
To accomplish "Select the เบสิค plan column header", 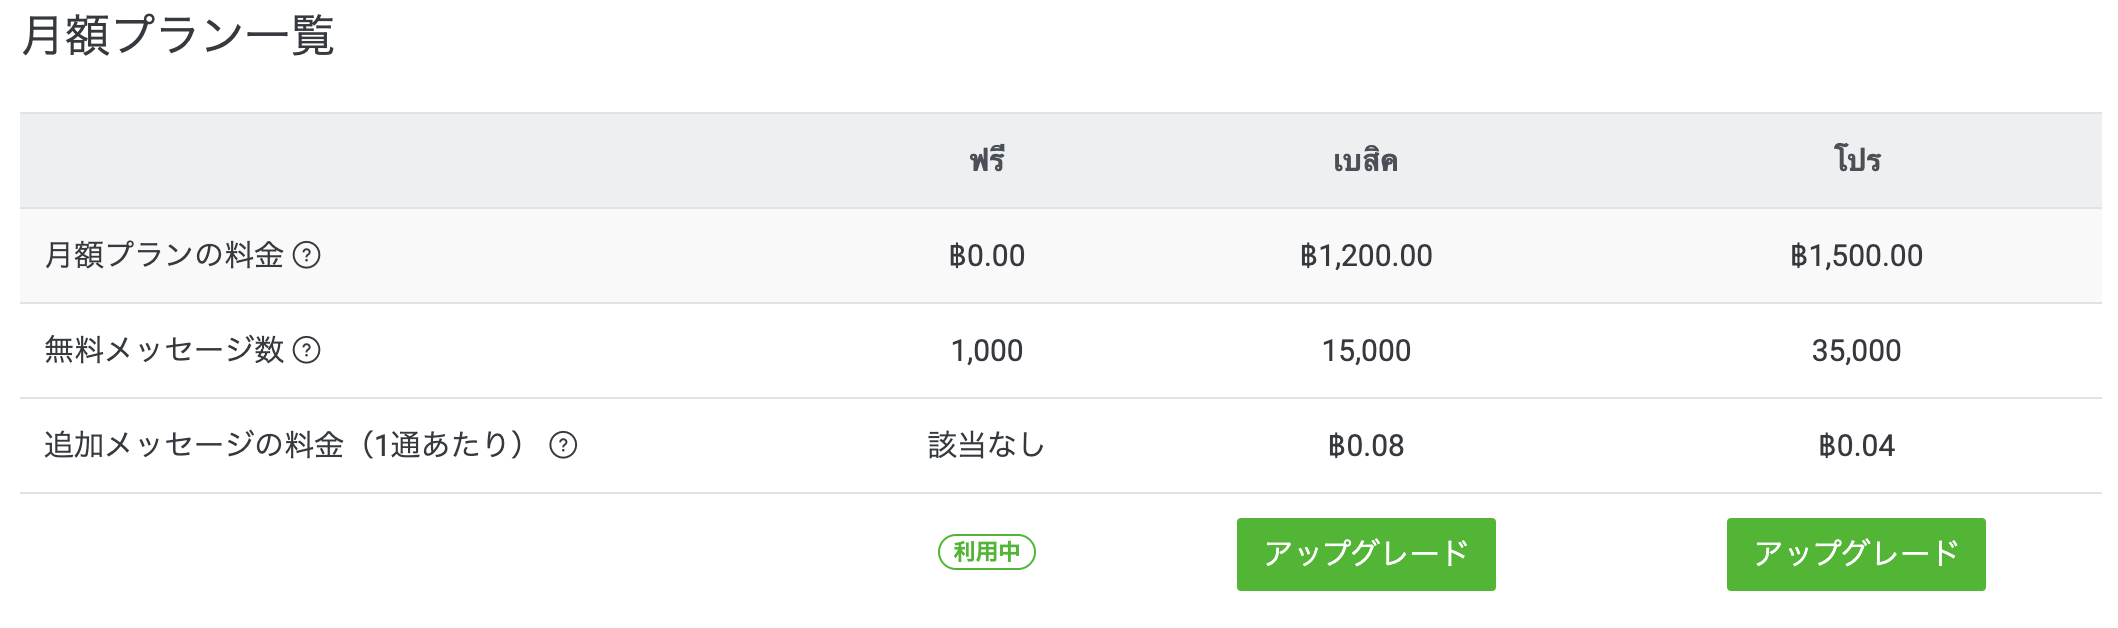I will point(1366,160).
